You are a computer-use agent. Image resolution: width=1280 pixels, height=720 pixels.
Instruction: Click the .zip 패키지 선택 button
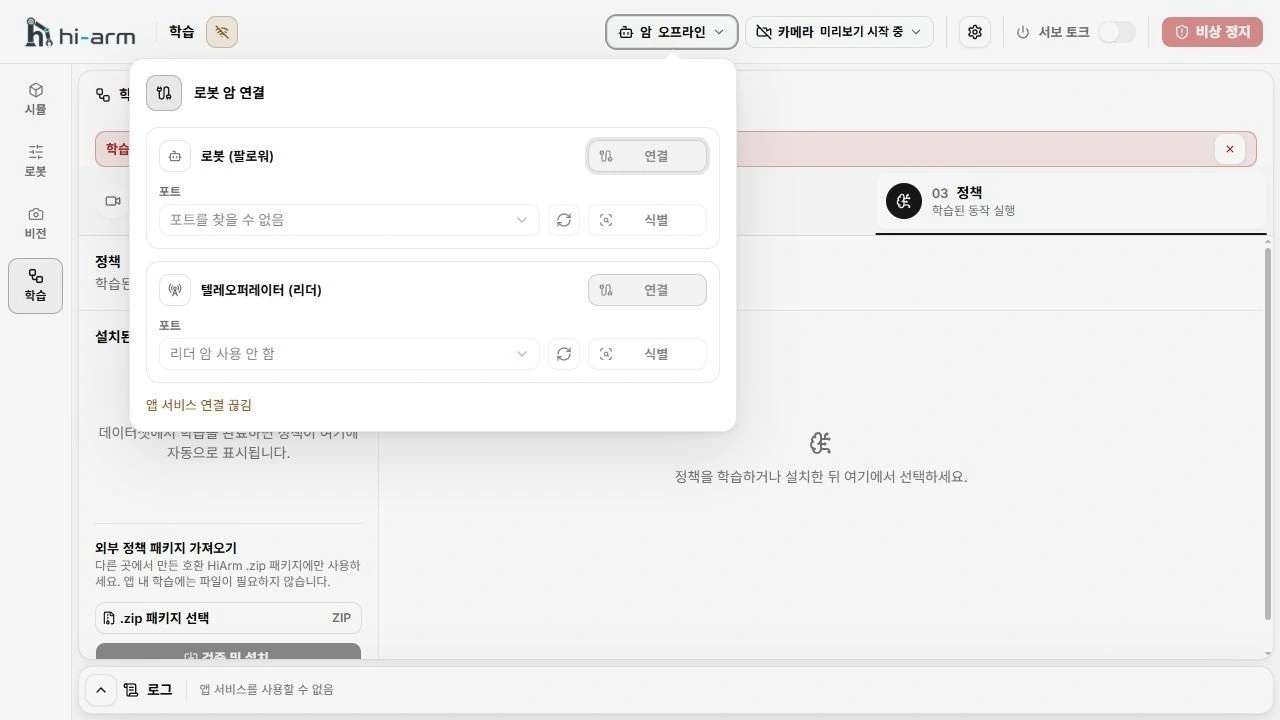228,618
